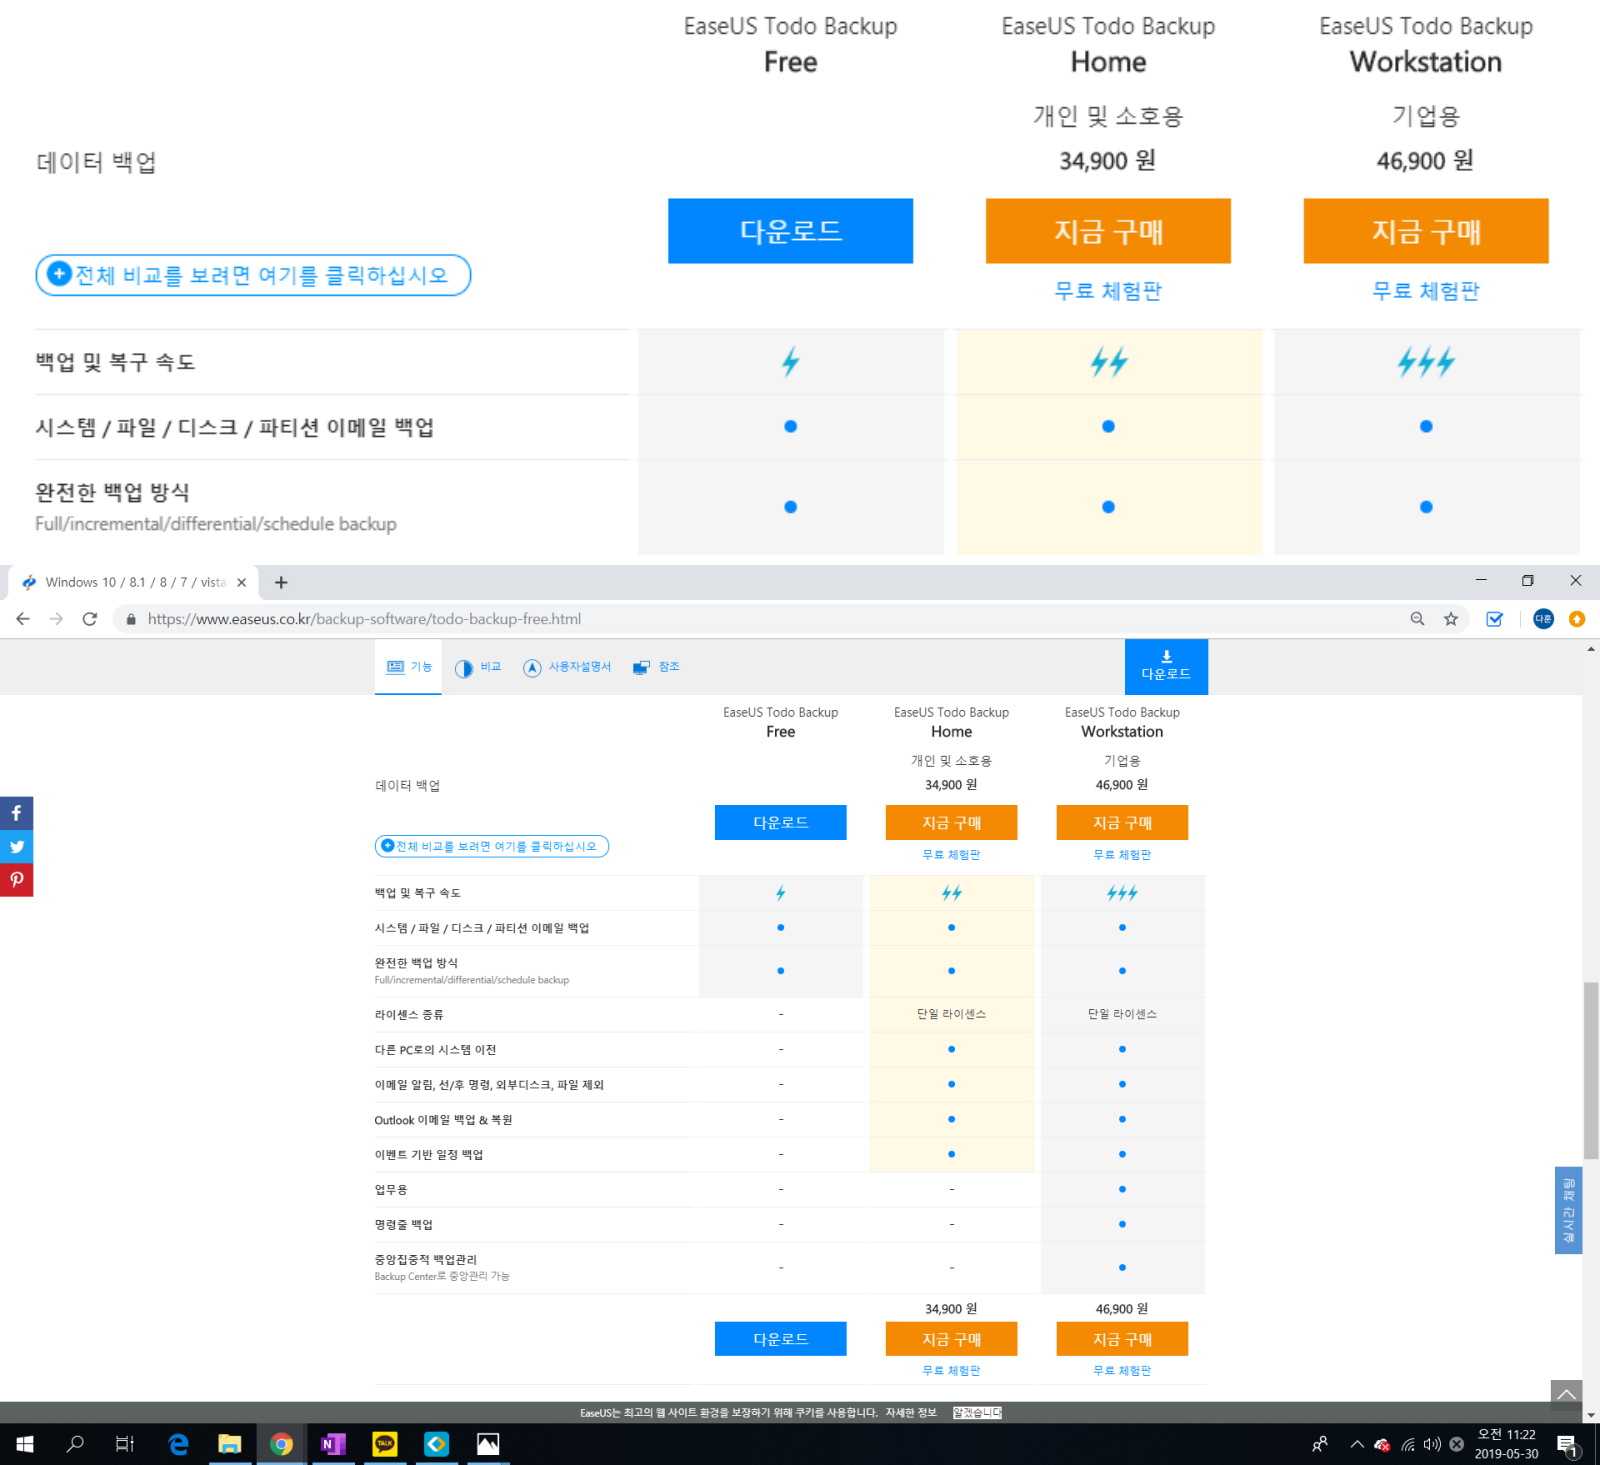The width and height of the screenshot is (1600, 1465).
Task: Open Task View on the taskbar
Action: pos(125,1444)
